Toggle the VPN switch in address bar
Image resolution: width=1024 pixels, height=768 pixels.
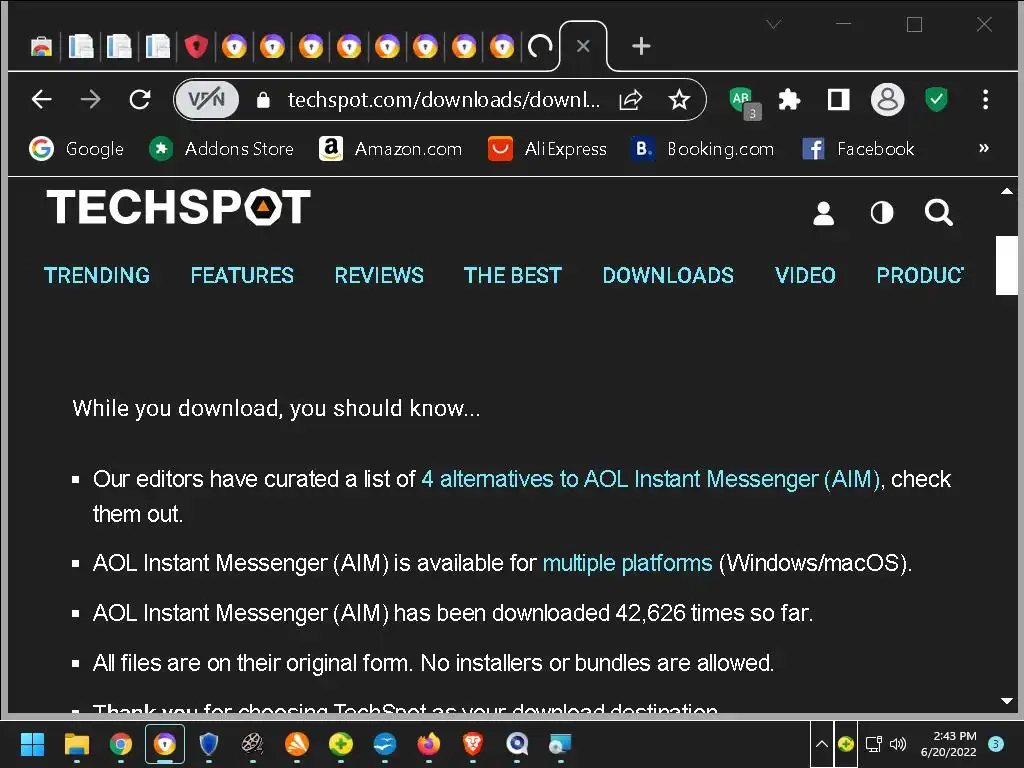pos(207,99)
